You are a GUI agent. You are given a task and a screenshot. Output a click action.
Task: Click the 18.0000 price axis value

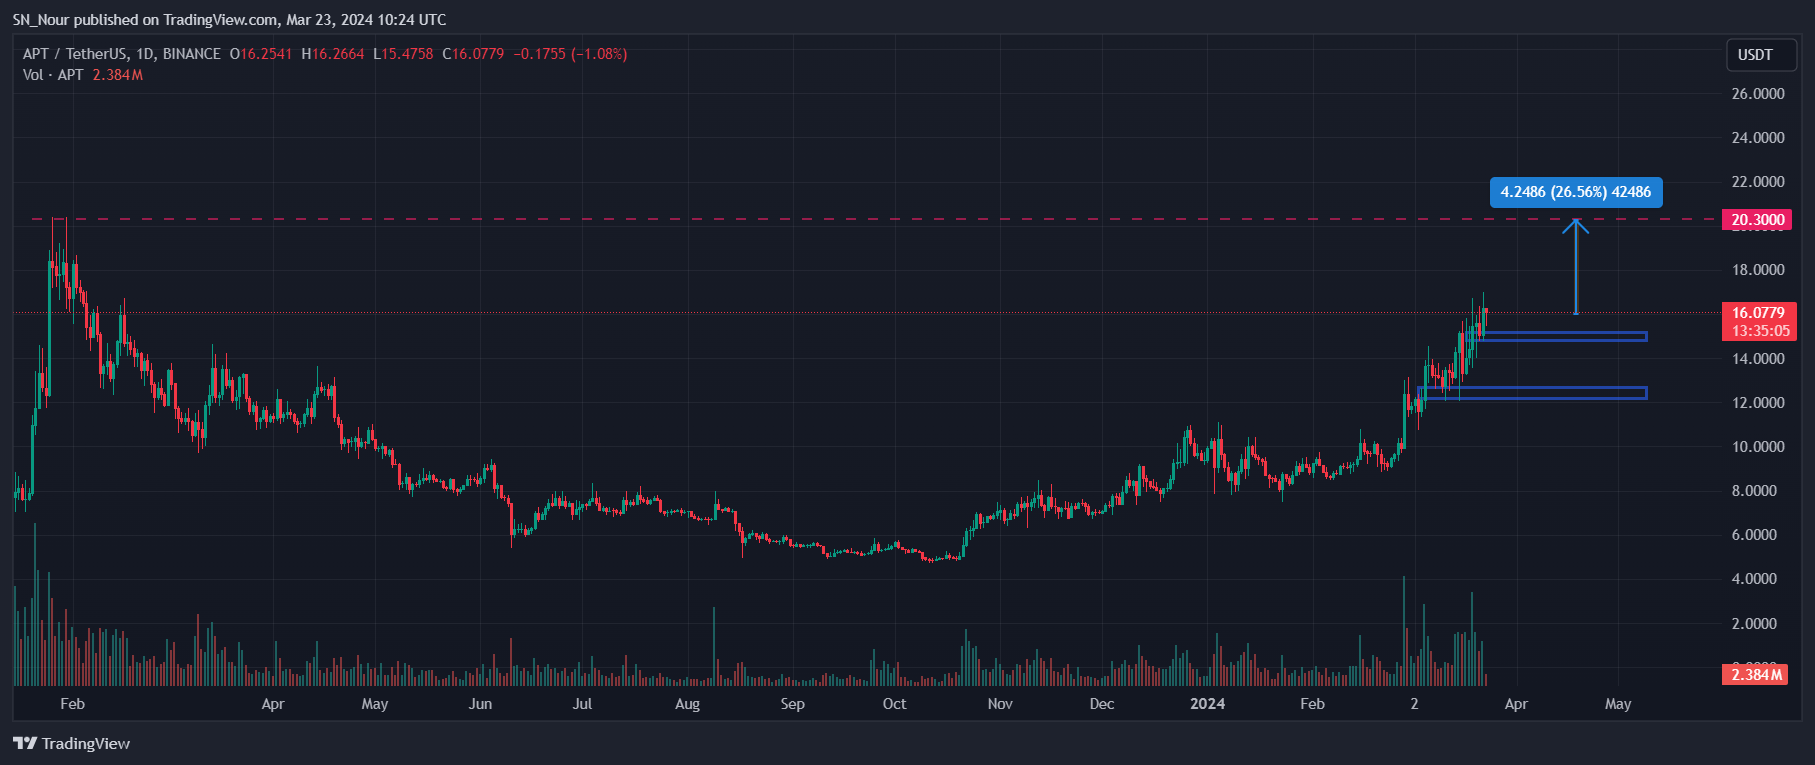click(x=1758, y=270)
